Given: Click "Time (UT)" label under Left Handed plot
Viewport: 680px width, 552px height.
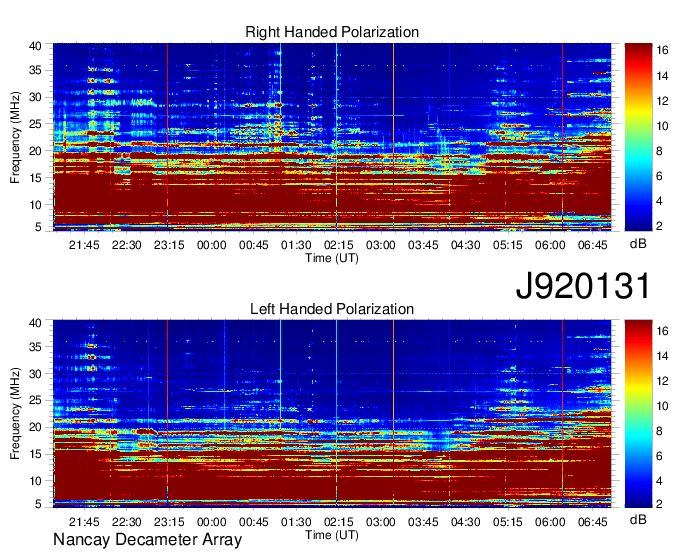Looking at the screenshot, I should (x=332, y=535).
